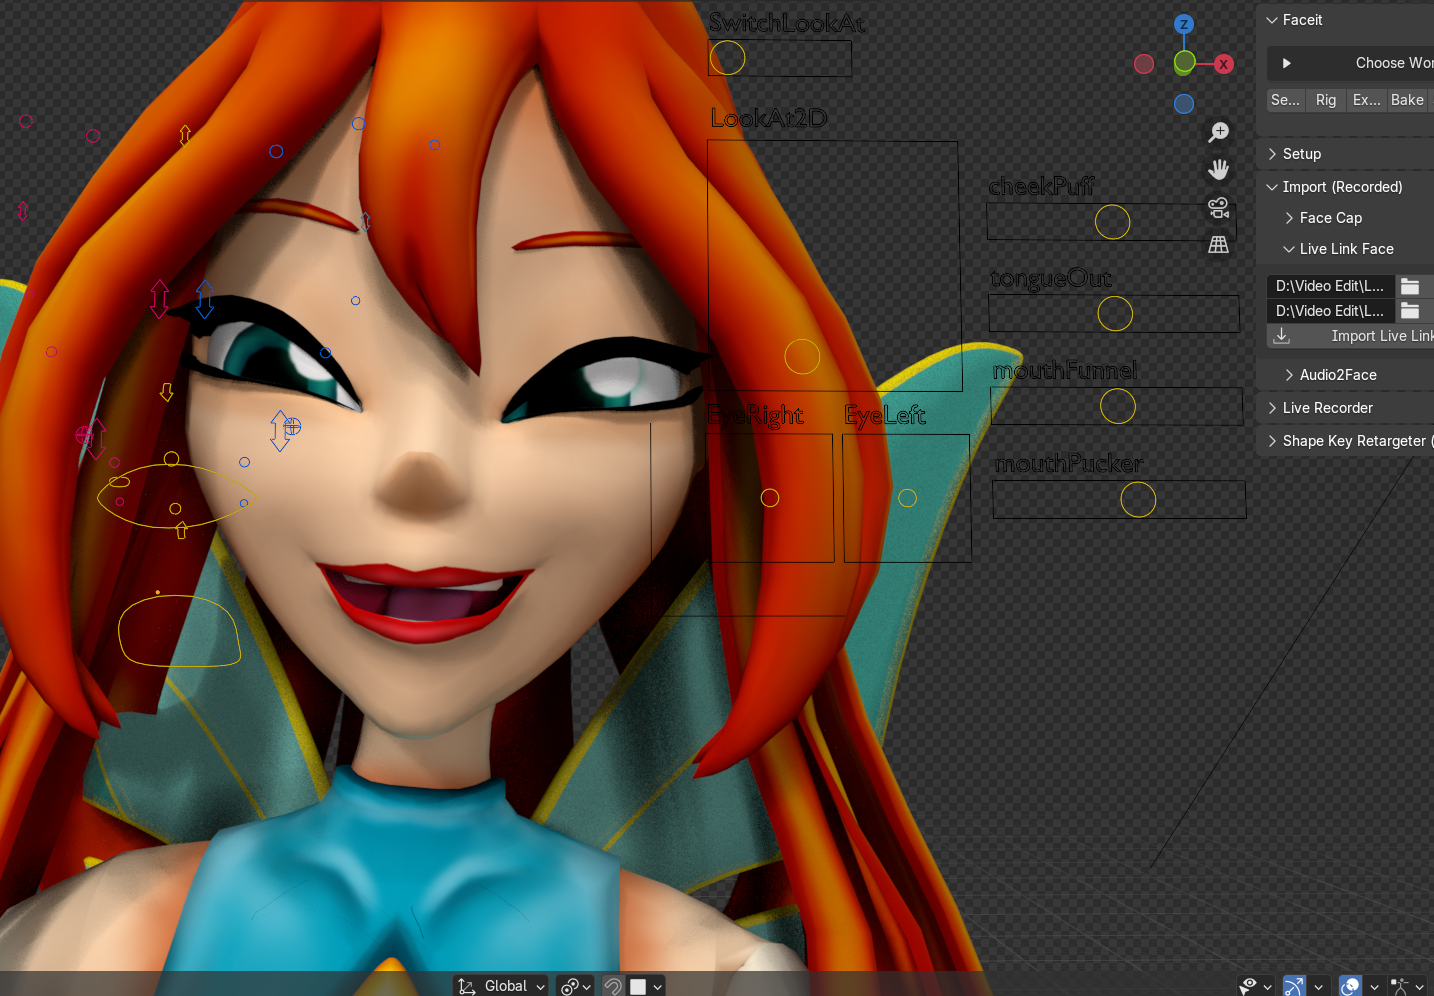Expand the Face Cap subsection
This screenshot has height=996, width=1434.
coord(1289,218)
